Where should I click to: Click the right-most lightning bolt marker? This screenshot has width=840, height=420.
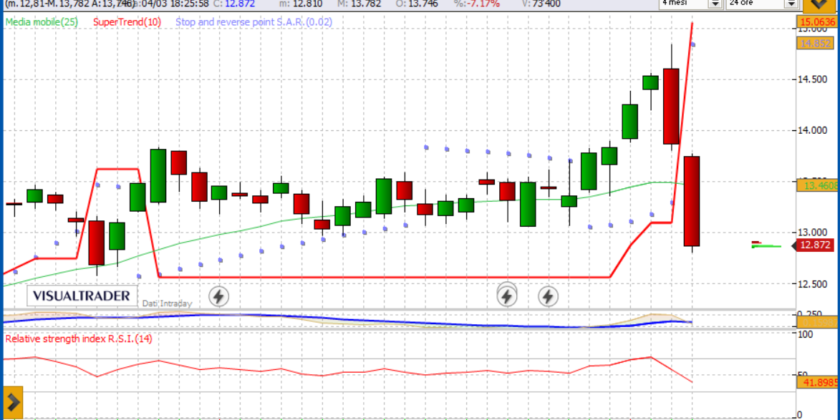(548, 296)
